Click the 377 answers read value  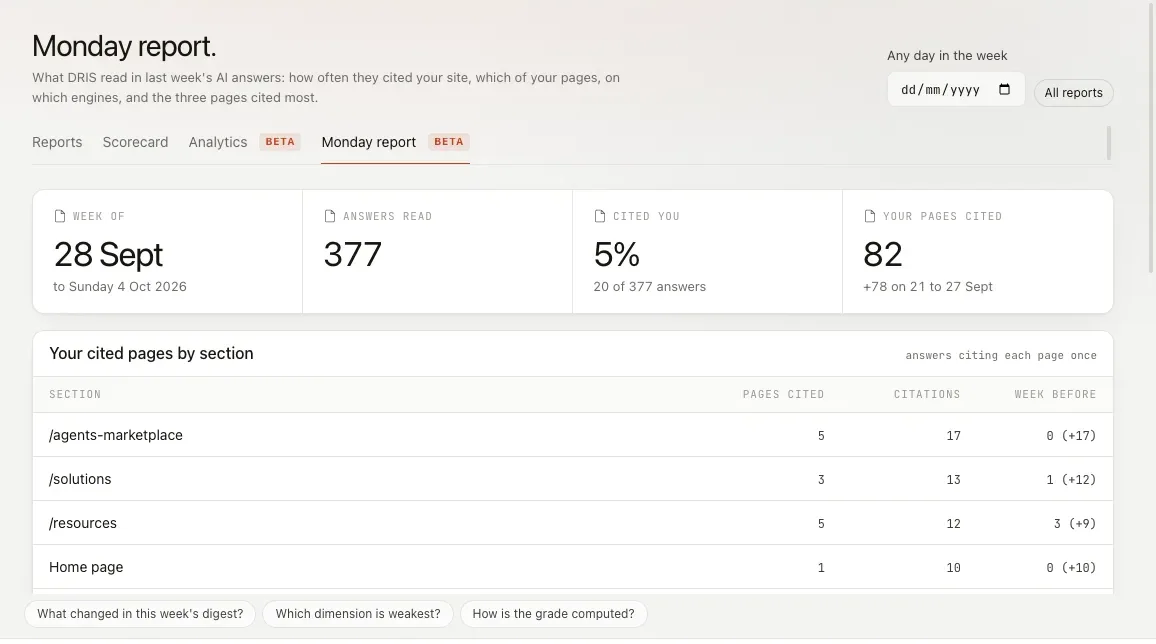[x=352, y=255]
